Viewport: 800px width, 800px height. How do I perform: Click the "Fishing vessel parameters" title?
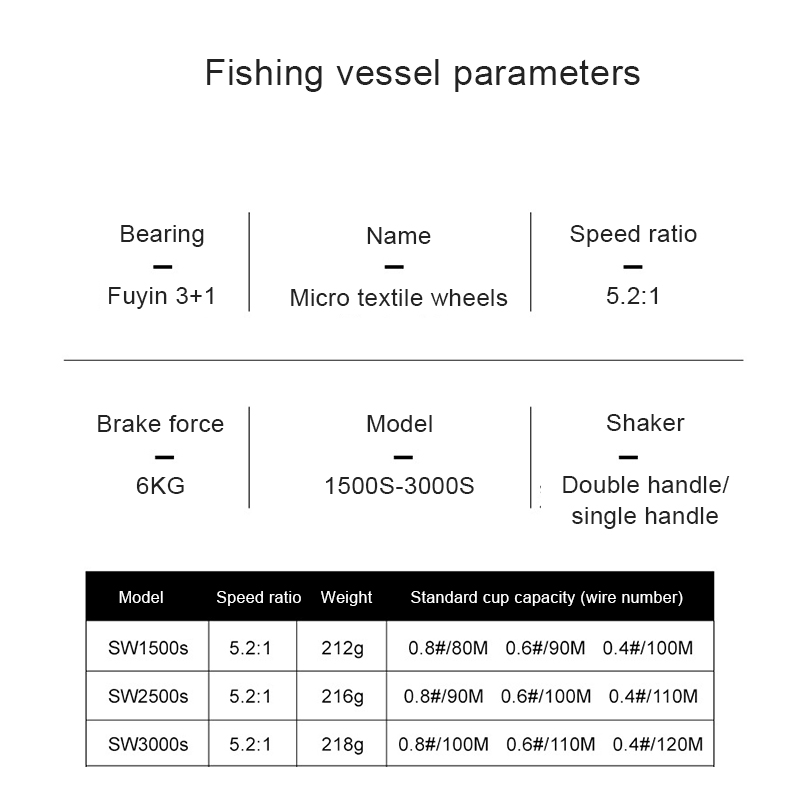click(422, 74)
